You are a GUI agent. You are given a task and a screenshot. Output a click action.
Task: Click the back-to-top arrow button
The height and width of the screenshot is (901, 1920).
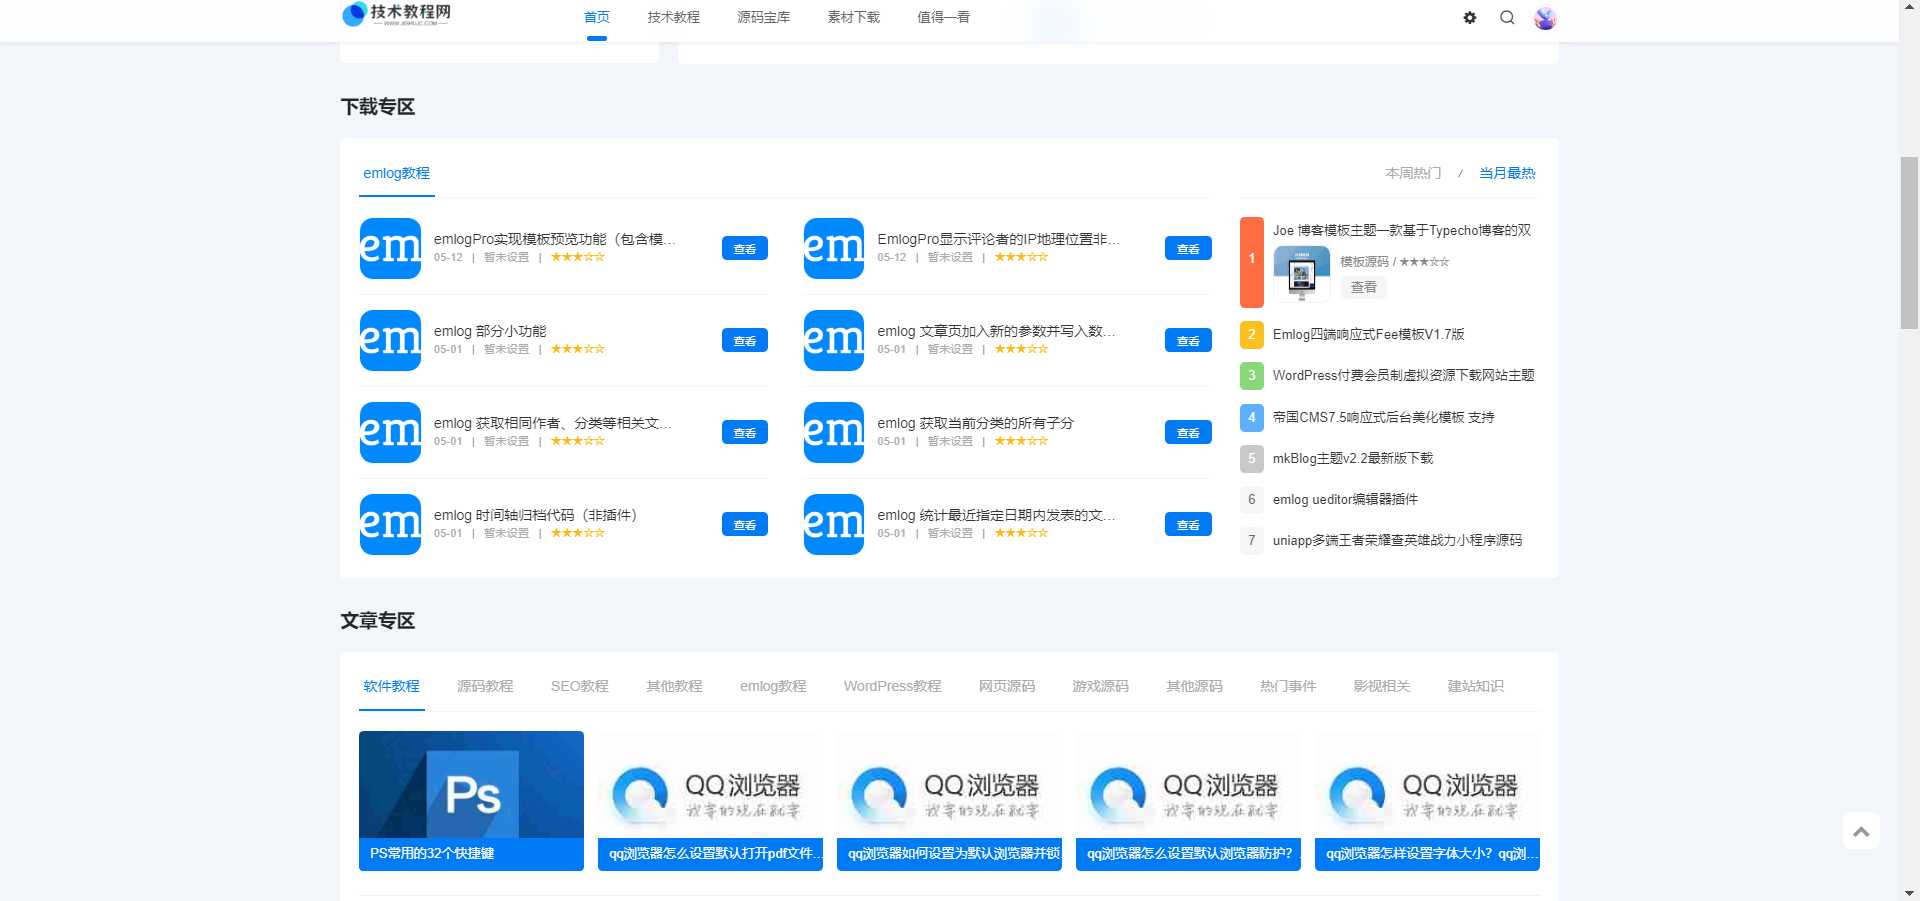pyautogui.click(x=1860, y=831)
